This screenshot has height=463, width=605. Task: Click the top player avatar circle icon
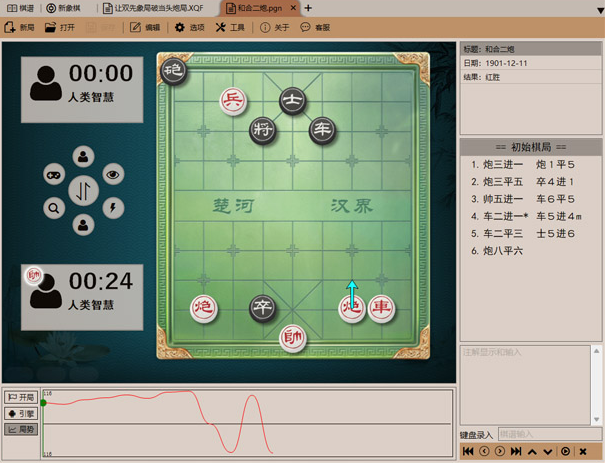click(x=83, y=157)
